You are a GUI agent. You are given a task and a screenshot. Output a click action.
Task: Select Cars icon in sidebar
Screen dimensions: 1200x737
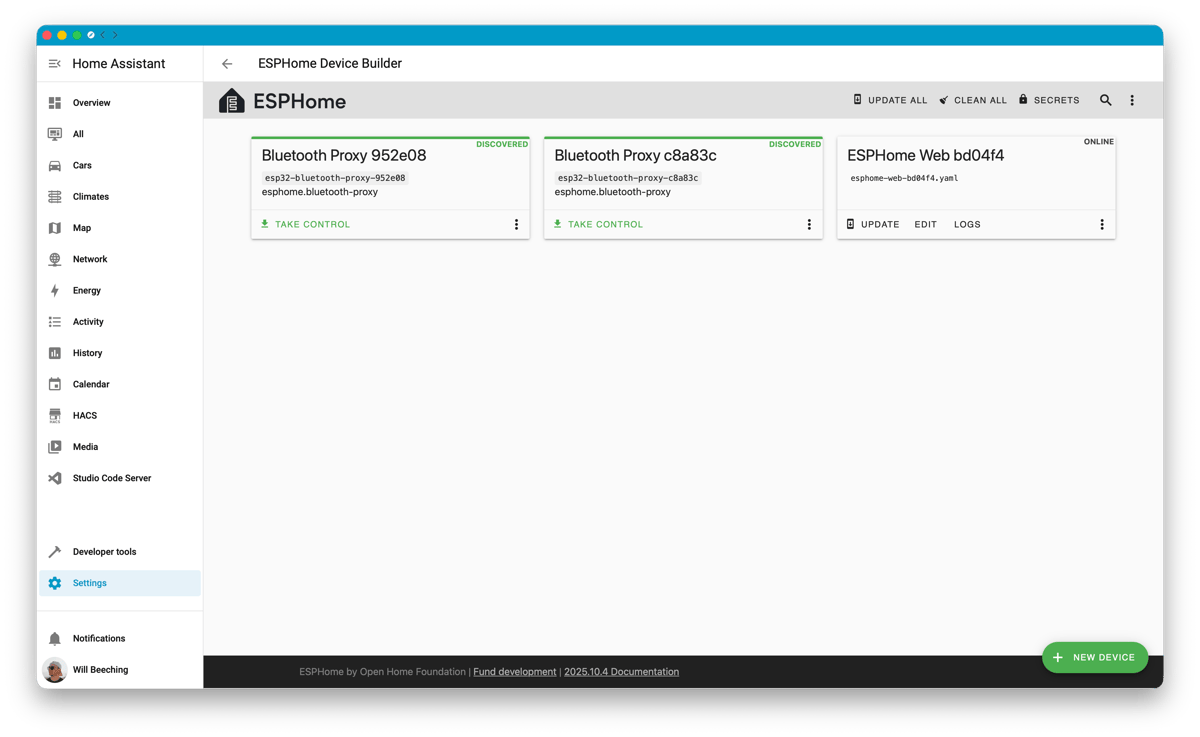click(55, 165)
